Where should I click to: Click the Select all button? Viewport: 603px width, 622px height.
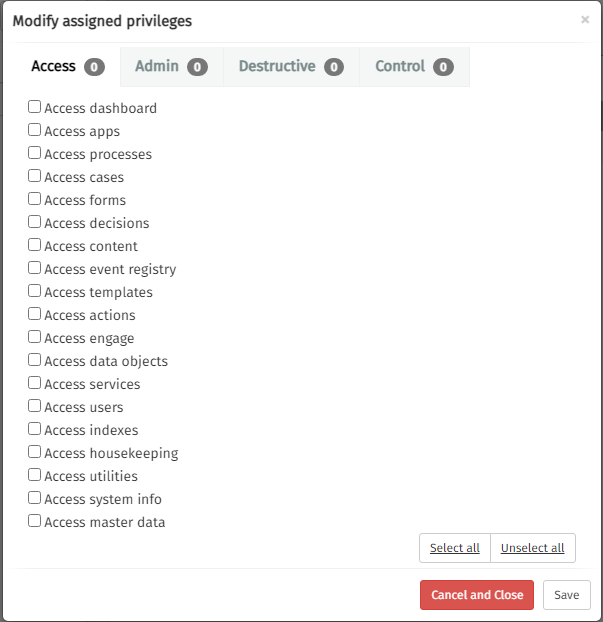(x=455, y=548)
